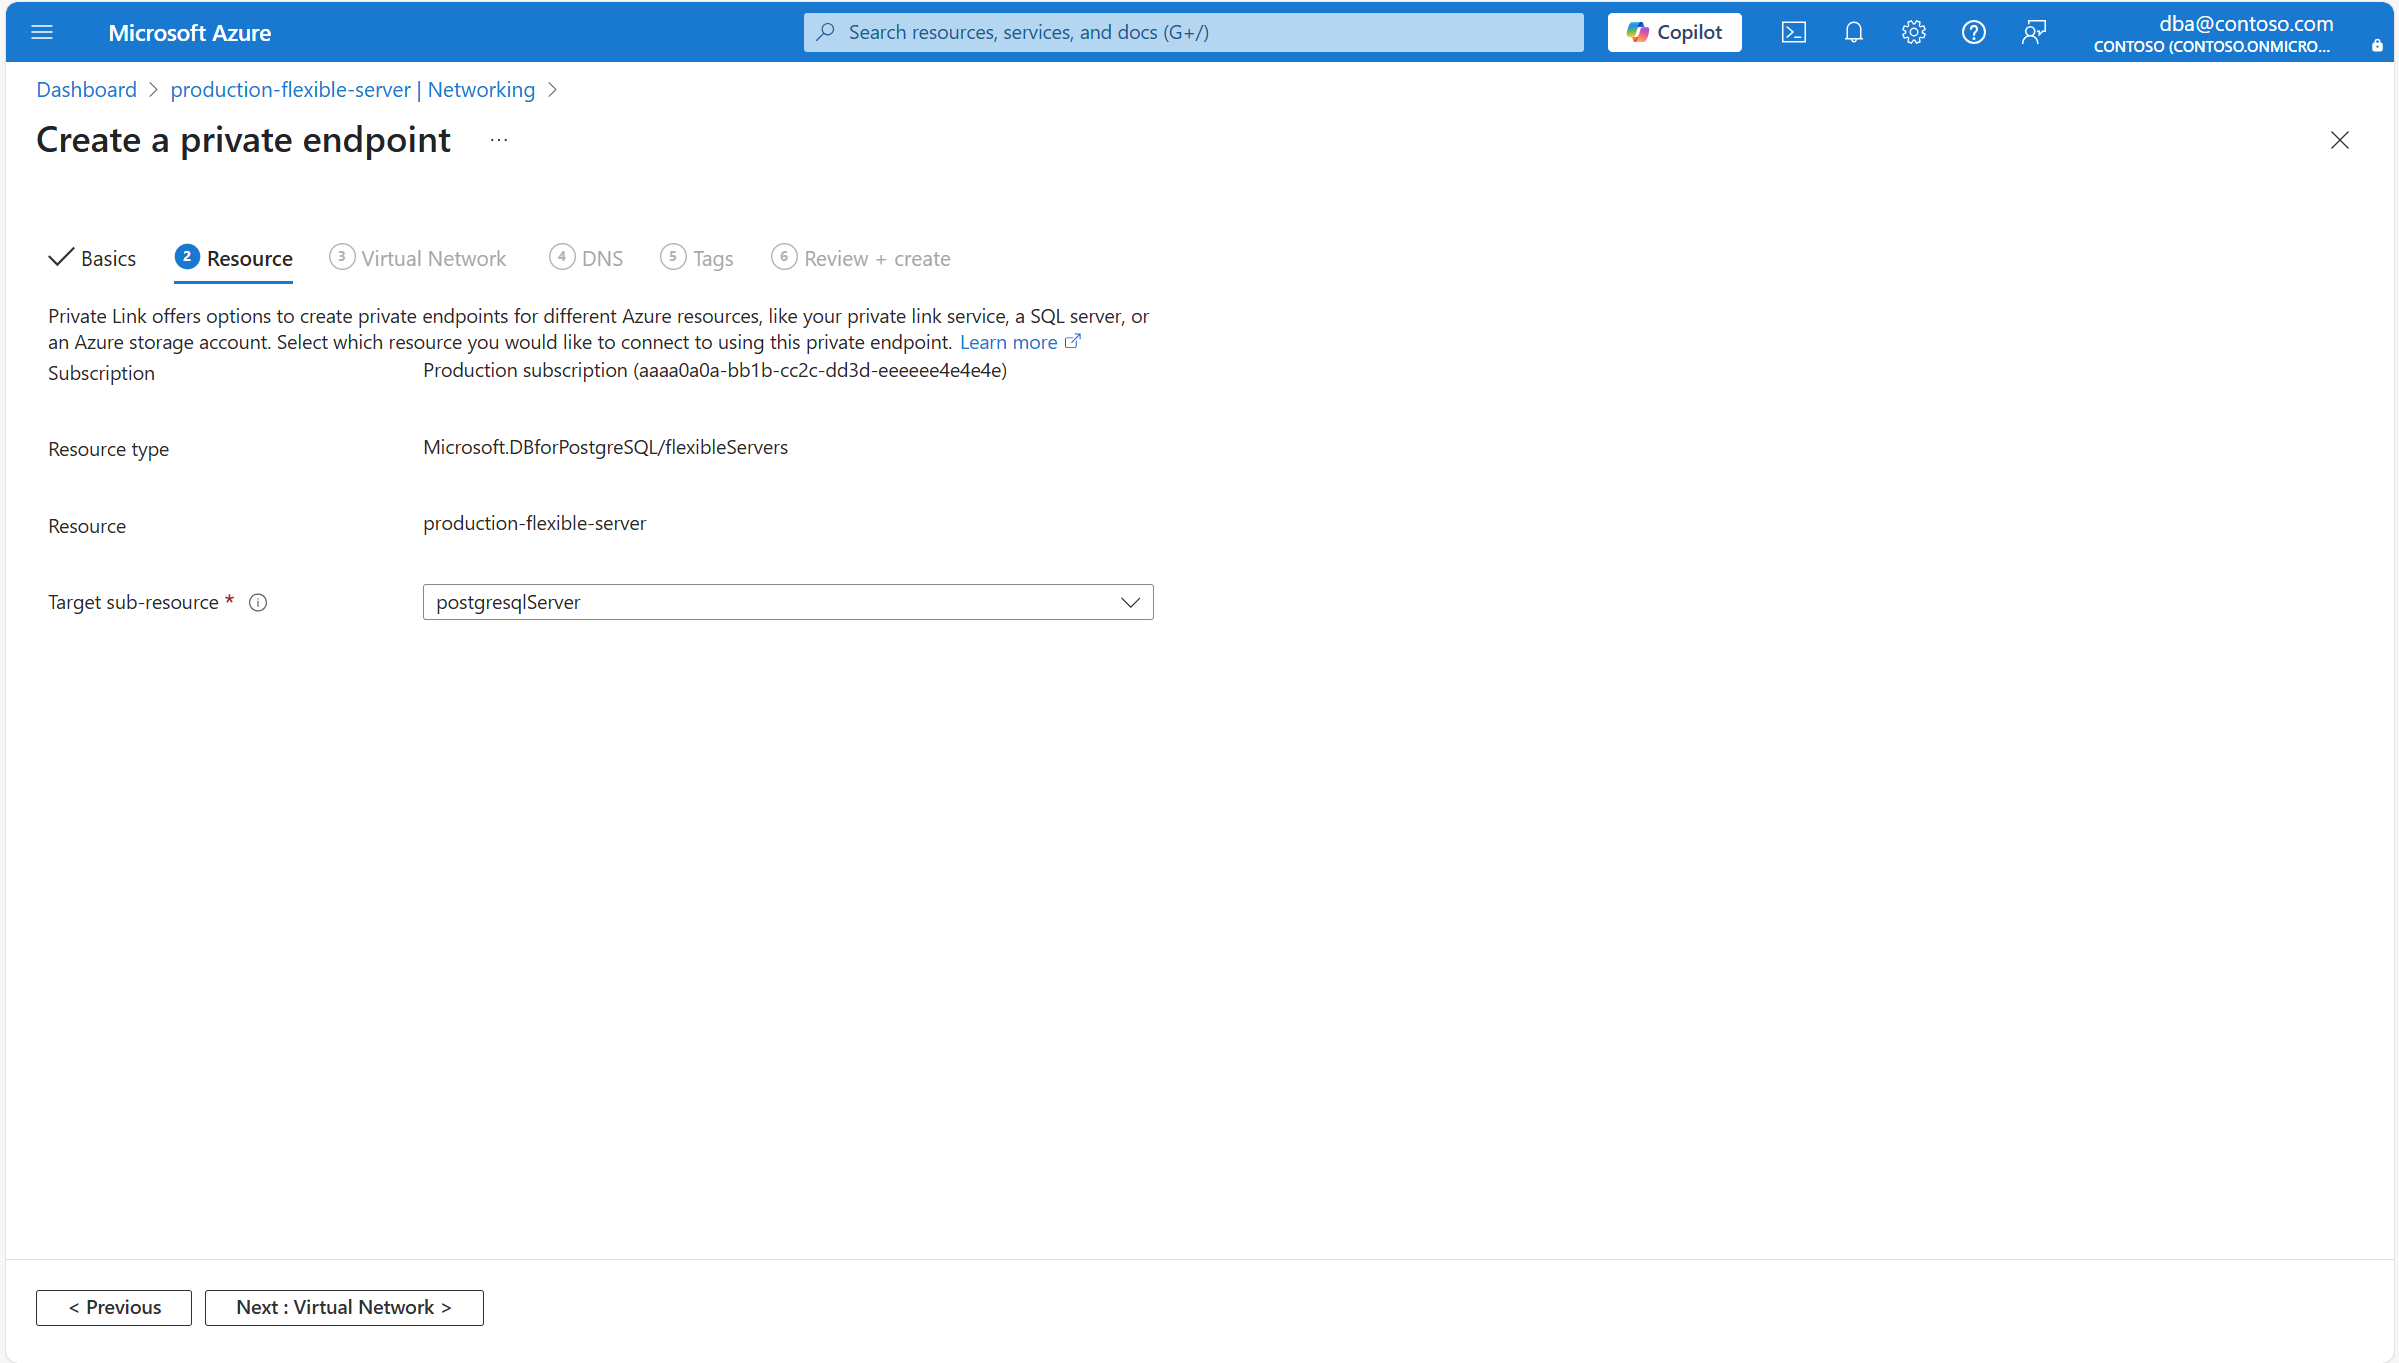Open production-flexible-server Networking breadcrumb
This screenshot has width=2399, height=1363.
tap(352, 89)
